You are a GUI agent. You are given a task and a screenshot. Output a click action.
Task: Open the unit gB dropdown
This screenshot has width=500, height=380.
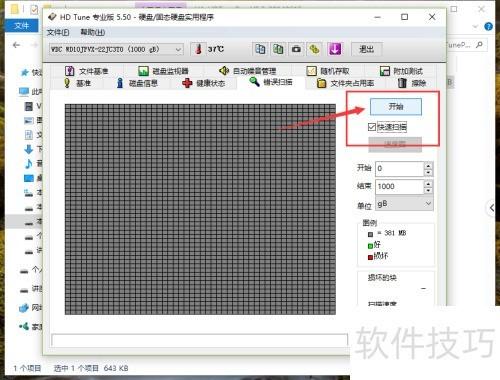click(404, 204)
